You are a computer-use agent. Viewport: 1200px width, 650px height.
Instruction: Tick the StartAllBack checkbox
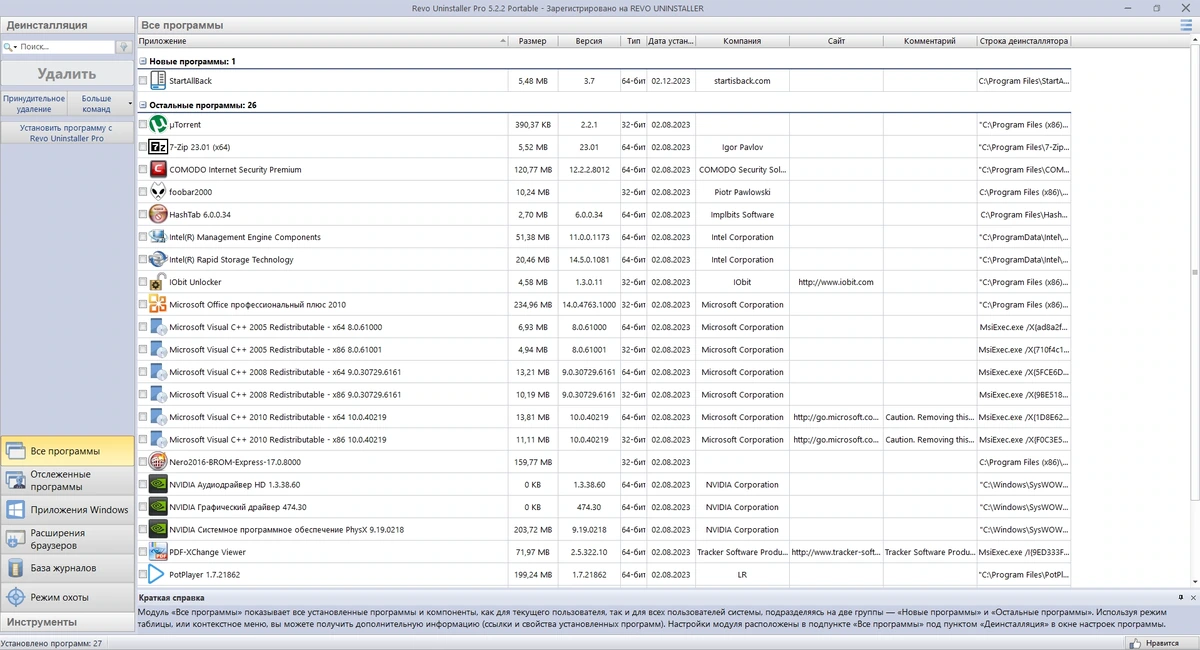pyautogui.click(x=142, y=81)
